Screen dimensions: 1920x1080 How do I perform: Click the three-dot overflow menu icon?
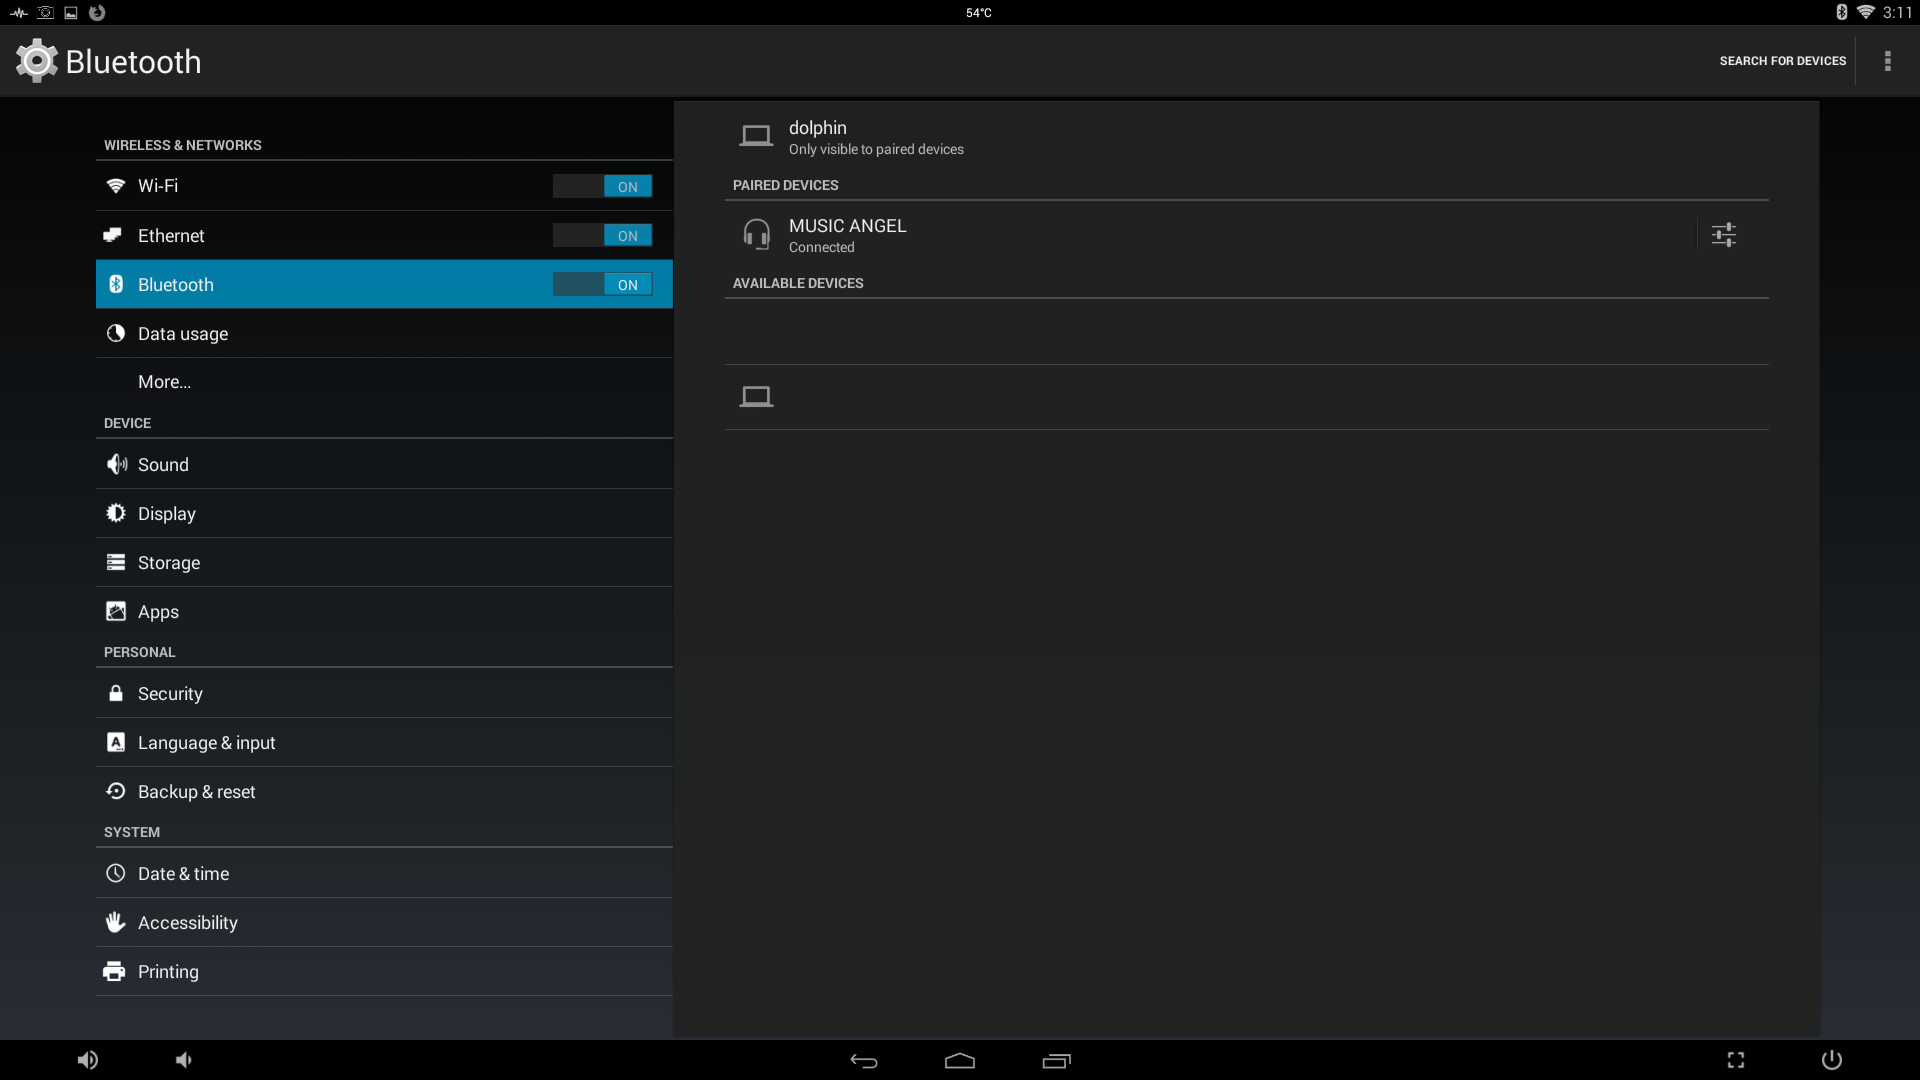1888,61
